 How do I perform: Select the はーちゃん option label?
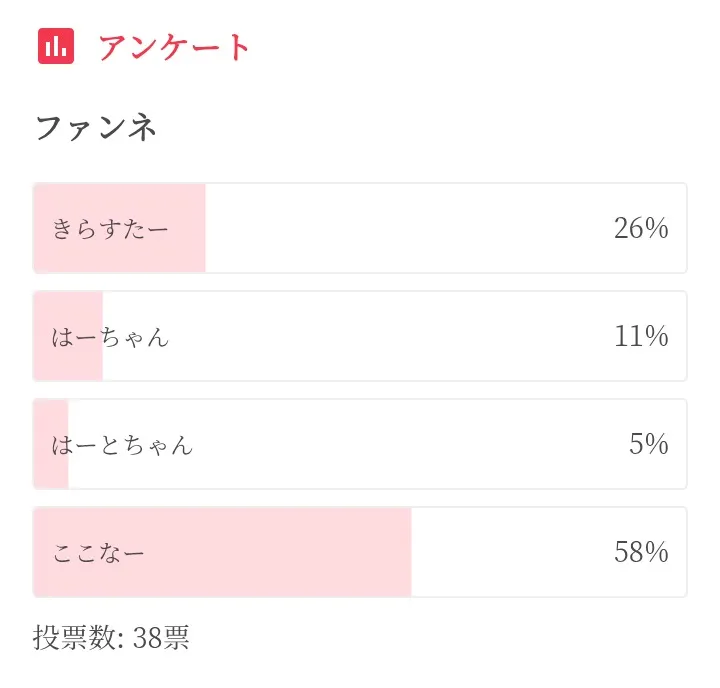(110, 337)
